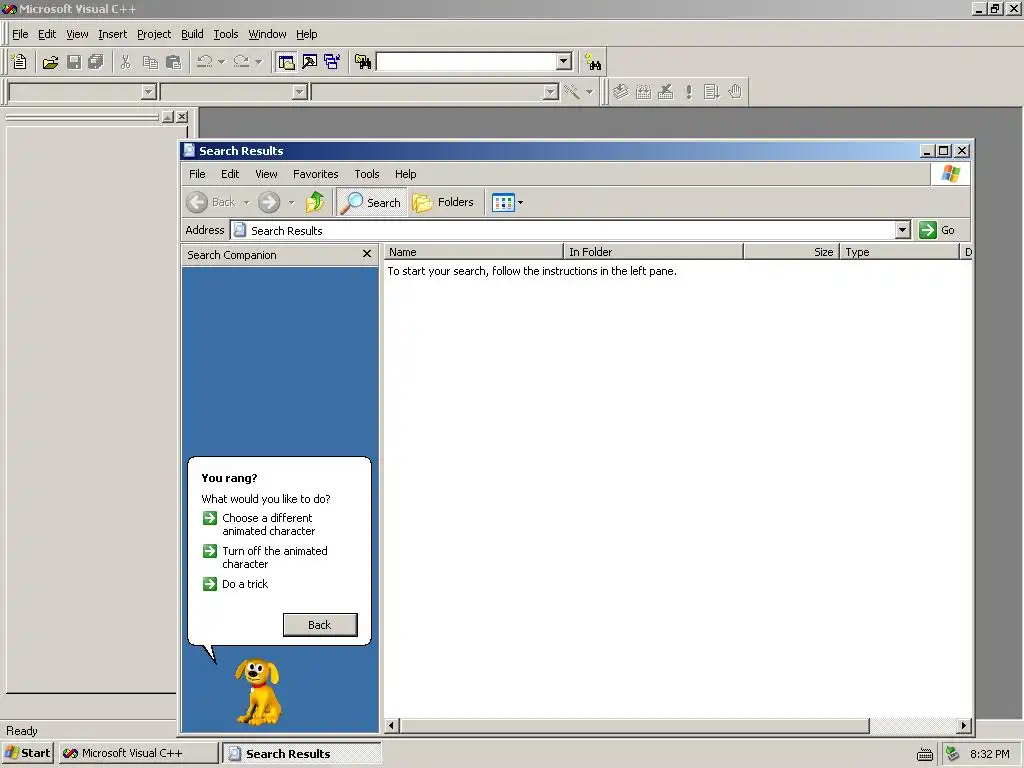The width and height of the screenshot is (1024, 768).
Task: Select Choose a different animated character
Action: tap(268, 524)
